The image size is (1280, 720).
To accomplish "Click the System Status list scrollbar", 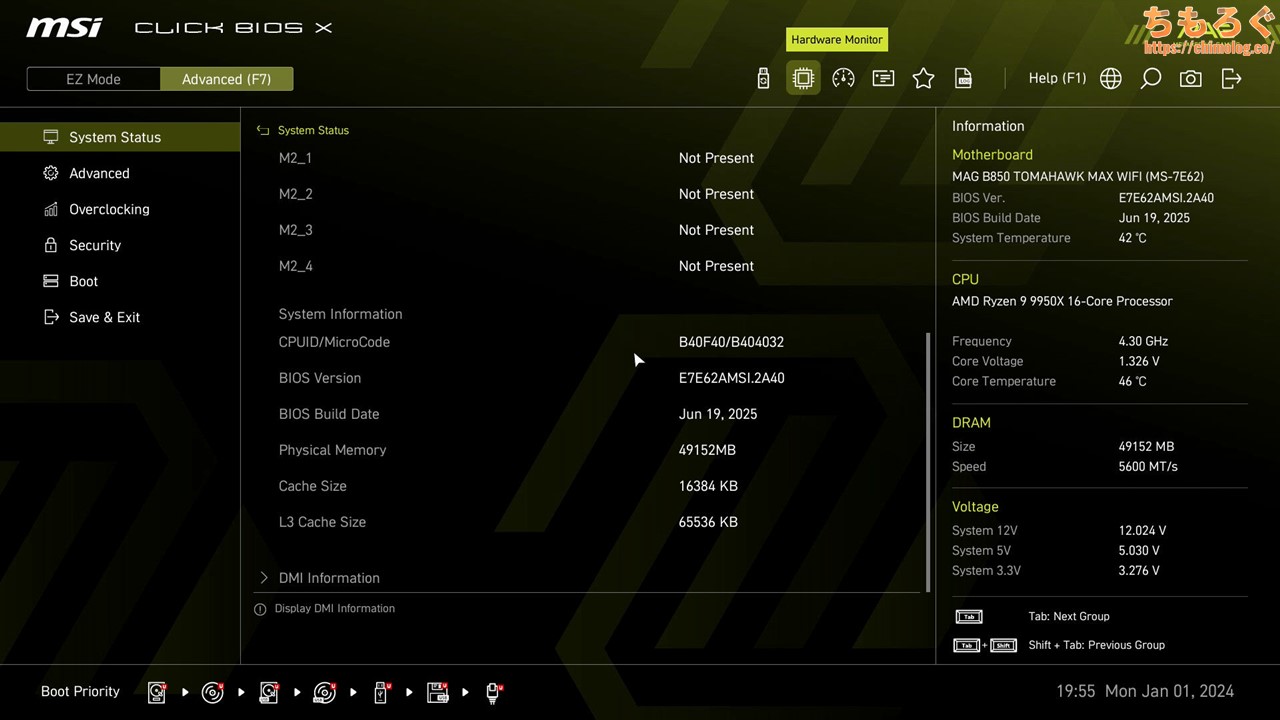I will point(928,460).
